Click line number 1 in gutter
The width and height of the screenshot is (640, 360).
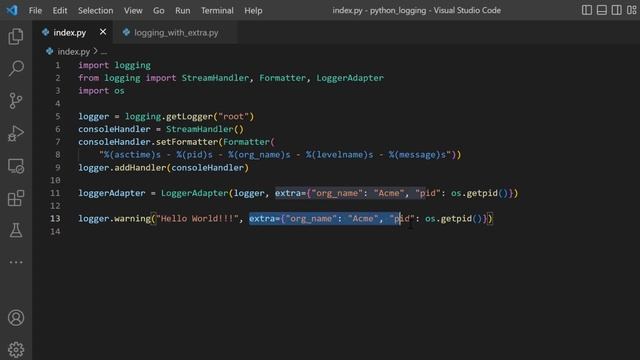[x=58, y=65]
